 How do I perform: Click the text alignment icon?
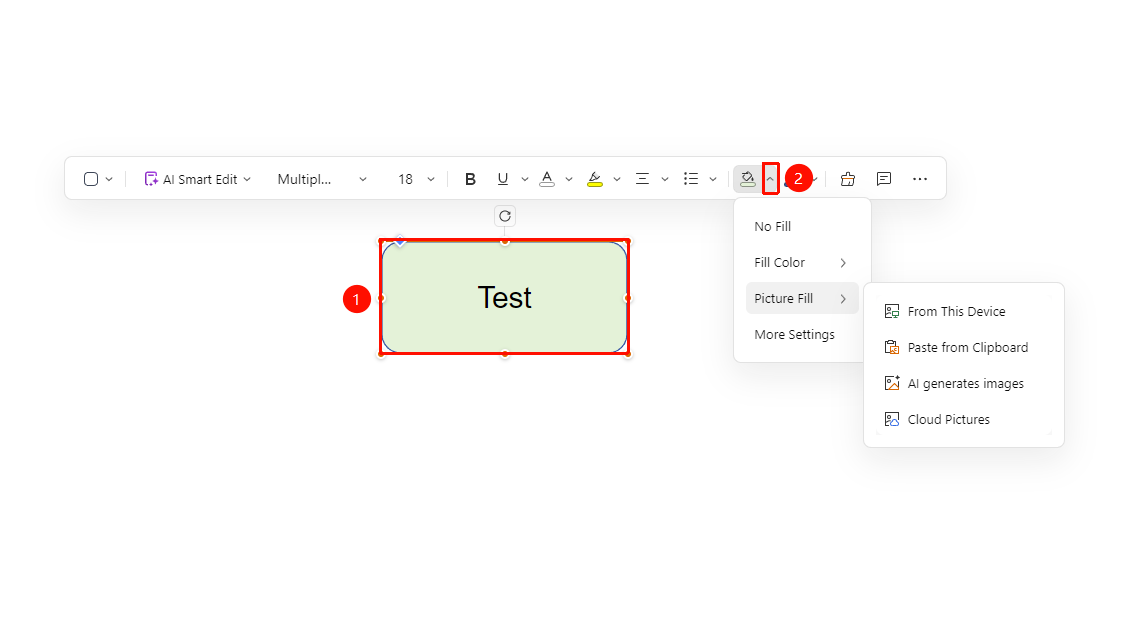tap(642, 179)
